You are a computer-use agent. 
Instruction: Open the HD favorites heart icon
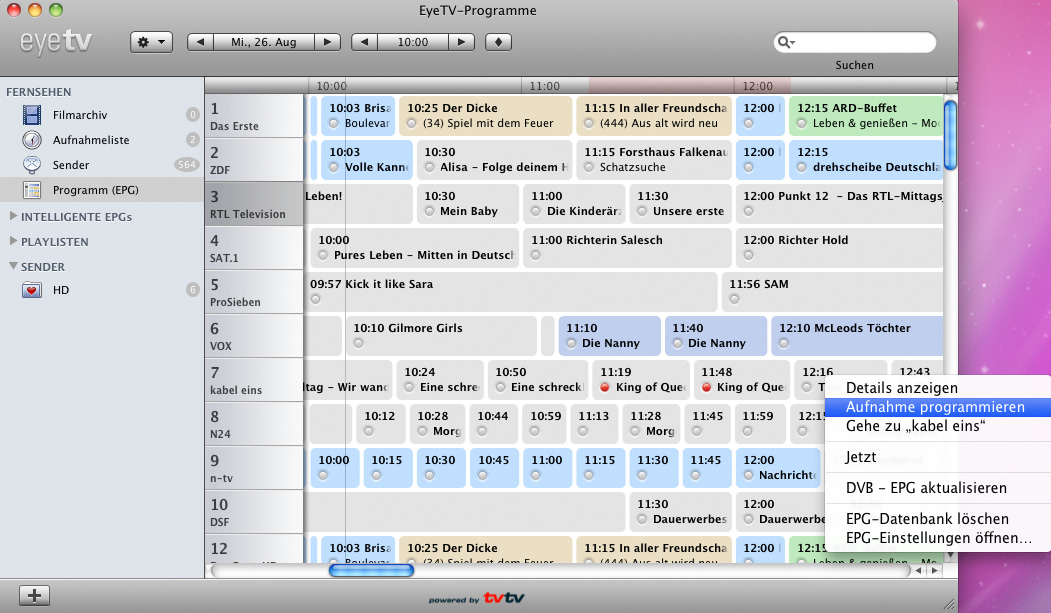[x=32, y=290]
